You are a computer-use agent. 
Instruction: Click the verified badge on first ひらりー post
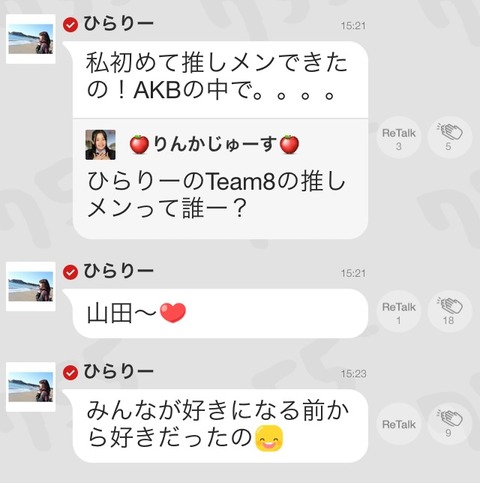[70, 25]
